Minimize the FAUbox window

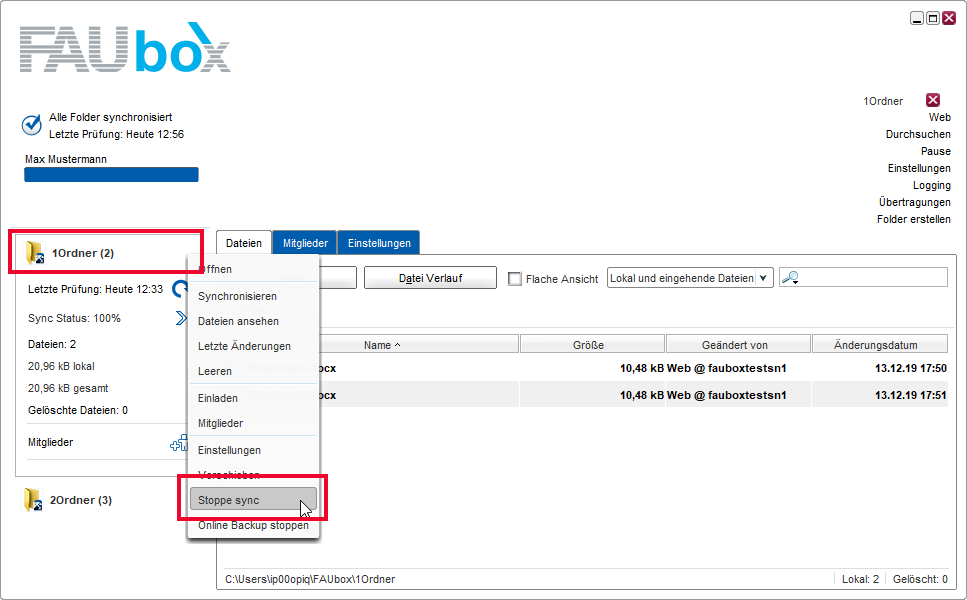(x=917, y=18)
